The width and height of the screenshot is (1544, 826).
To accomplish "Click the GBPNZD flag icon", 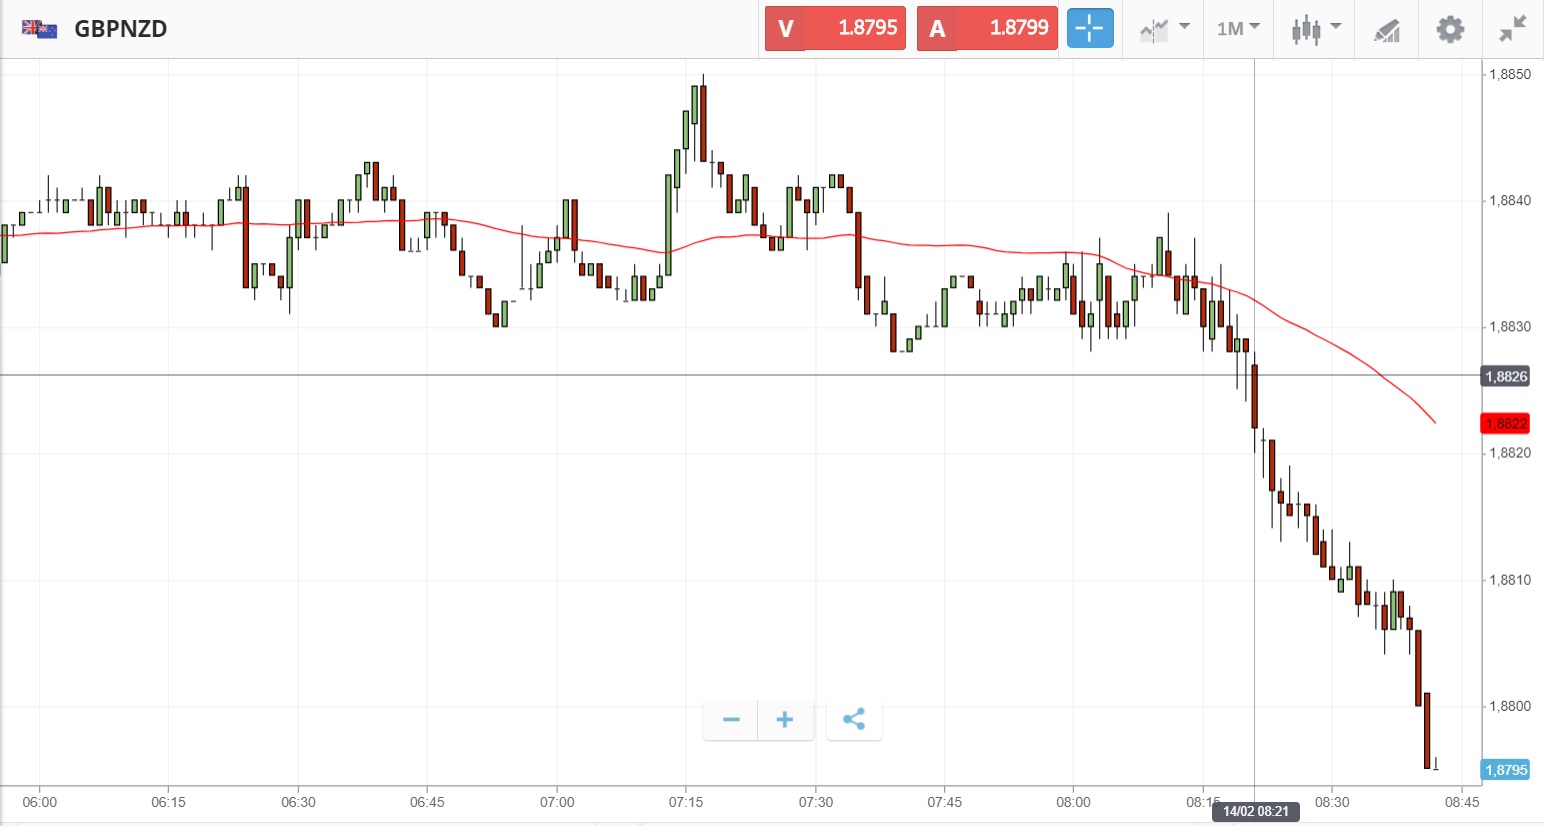I will [x=40, y=29].
